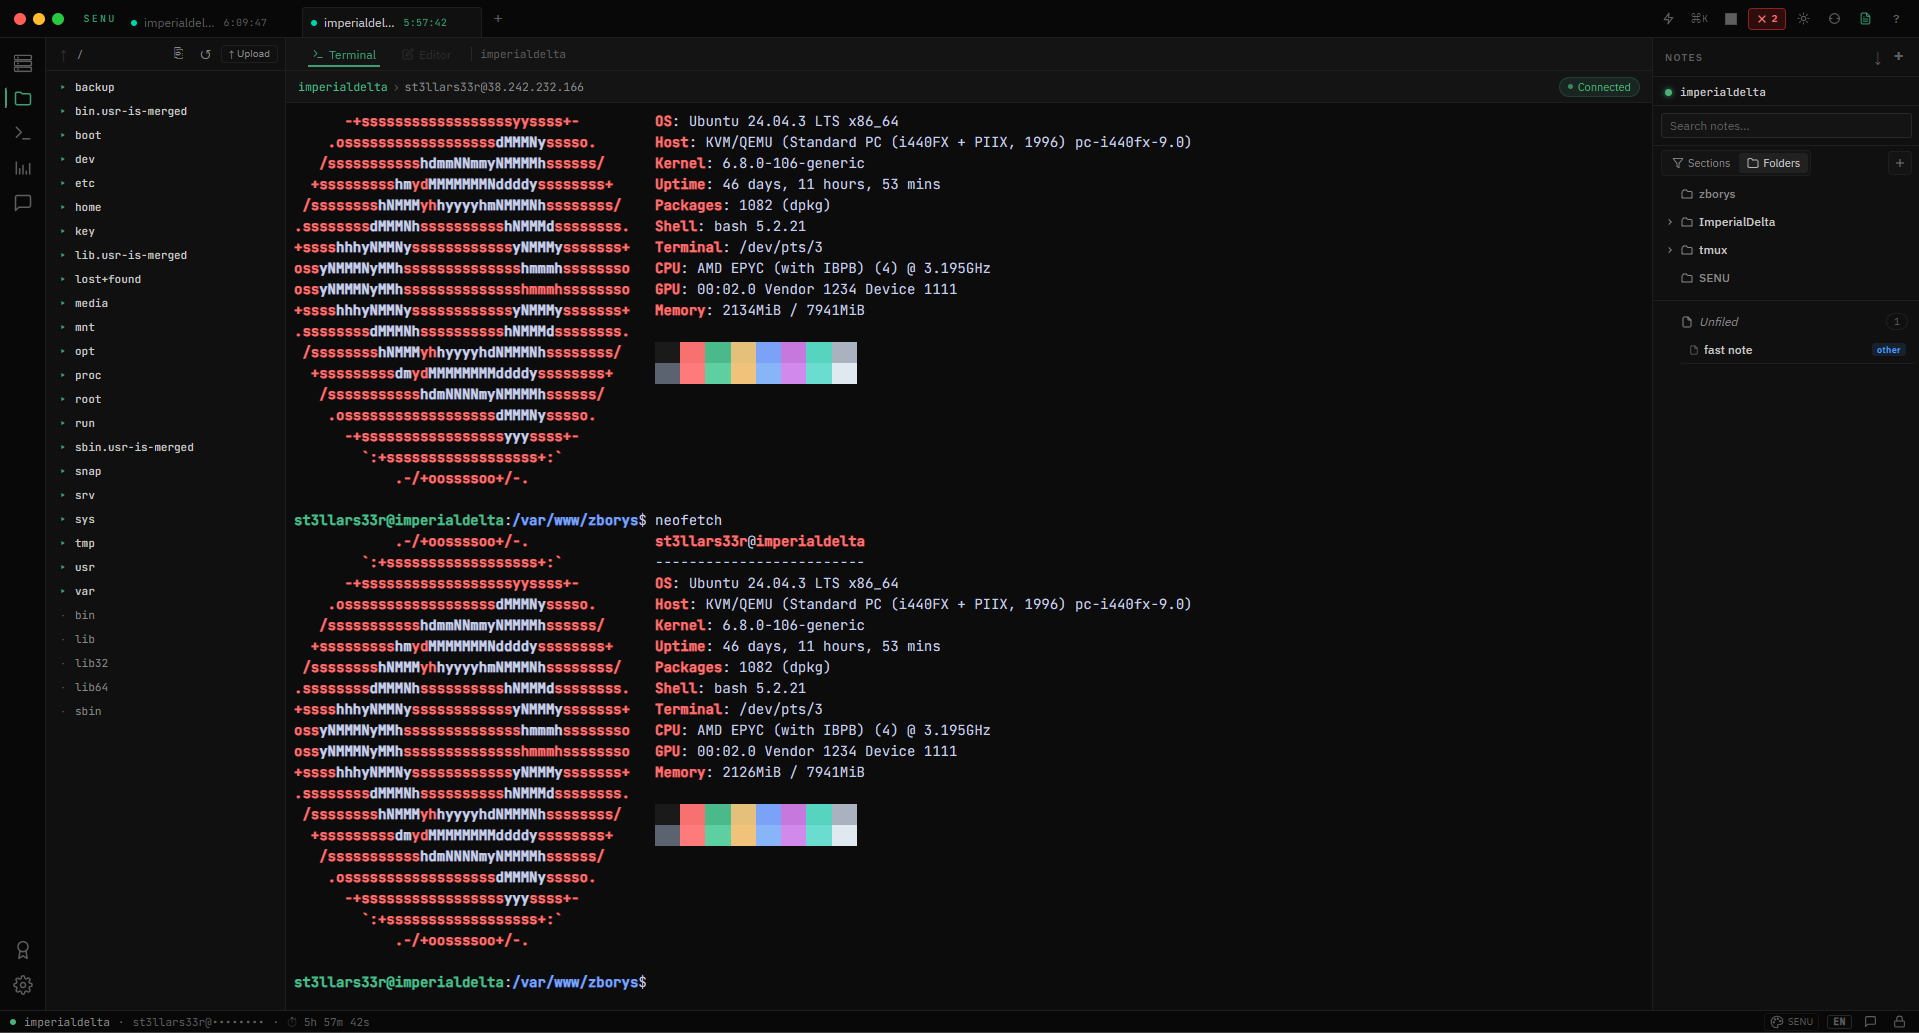Click the SENU logo in title bar
Screen dimensions: 1919x1033
click(99, 19)
